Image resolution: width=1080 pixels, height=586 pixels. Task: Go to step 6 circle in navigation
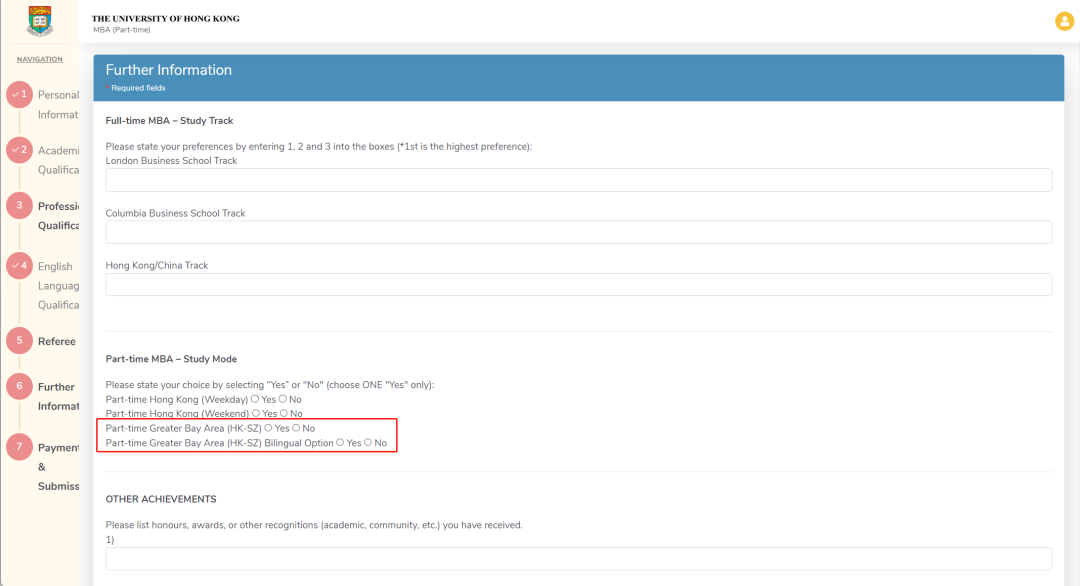click(x=19, y=386)
